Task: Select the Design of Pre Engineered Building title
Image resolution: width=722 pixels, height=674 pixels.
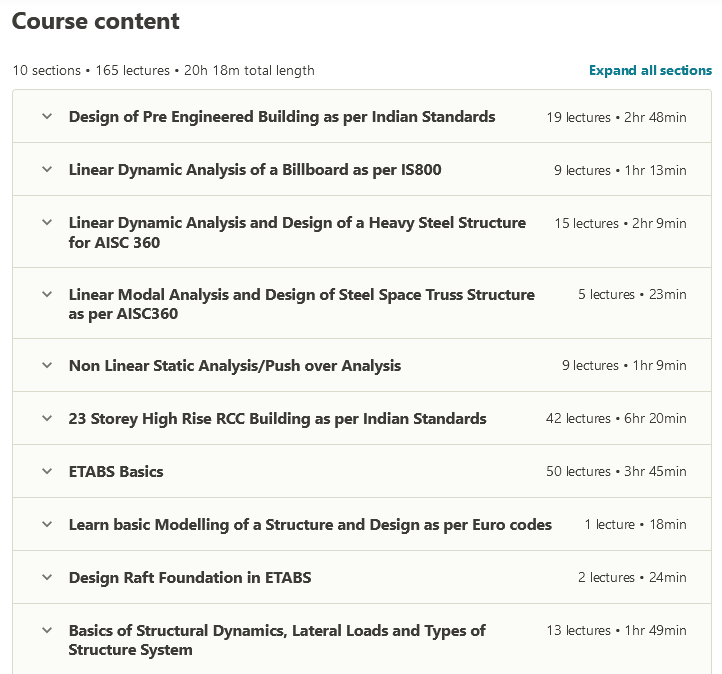Action: (282, 117)
